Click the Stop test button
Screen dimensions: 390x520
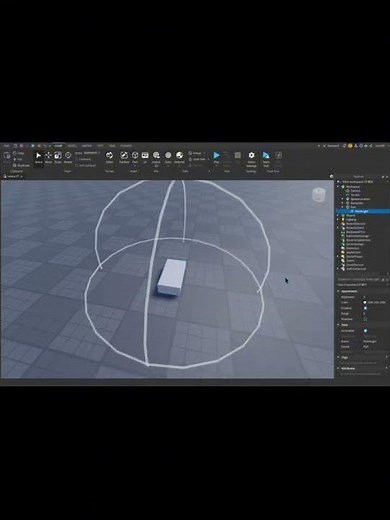click(x=238, y=155)
